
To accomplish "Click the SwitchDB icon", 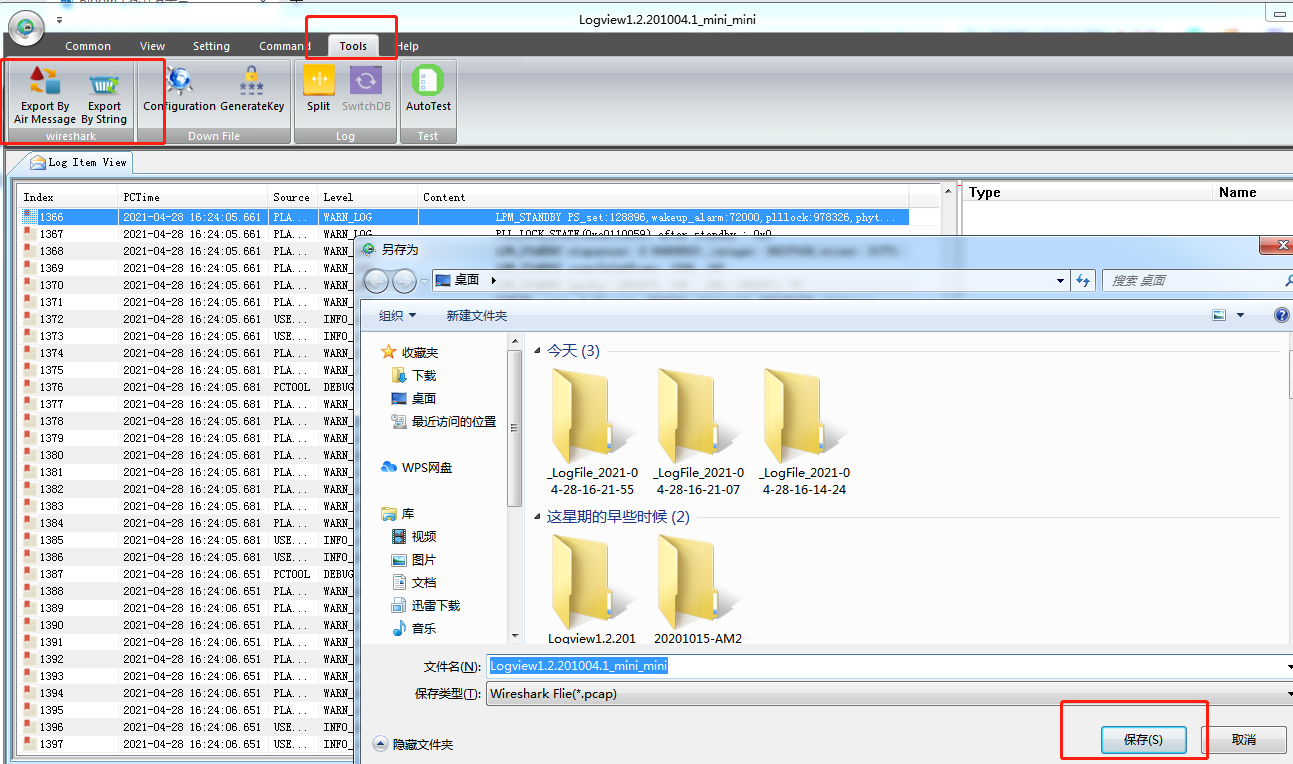I will coord(366,82).
